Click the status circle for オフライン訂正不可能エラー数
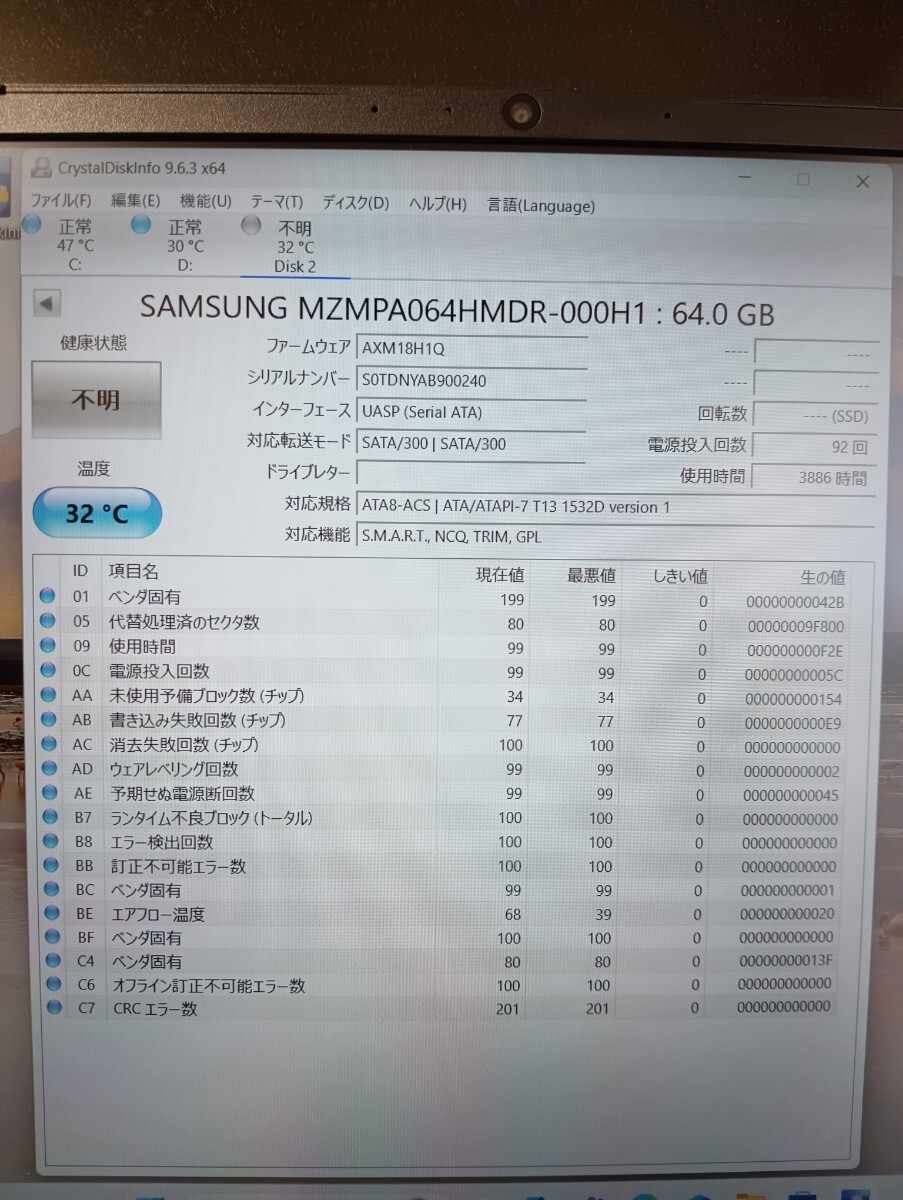Image resolution: width=903 pixels, height=1200 pixels. pyautogui.click(x=52, y=985)
